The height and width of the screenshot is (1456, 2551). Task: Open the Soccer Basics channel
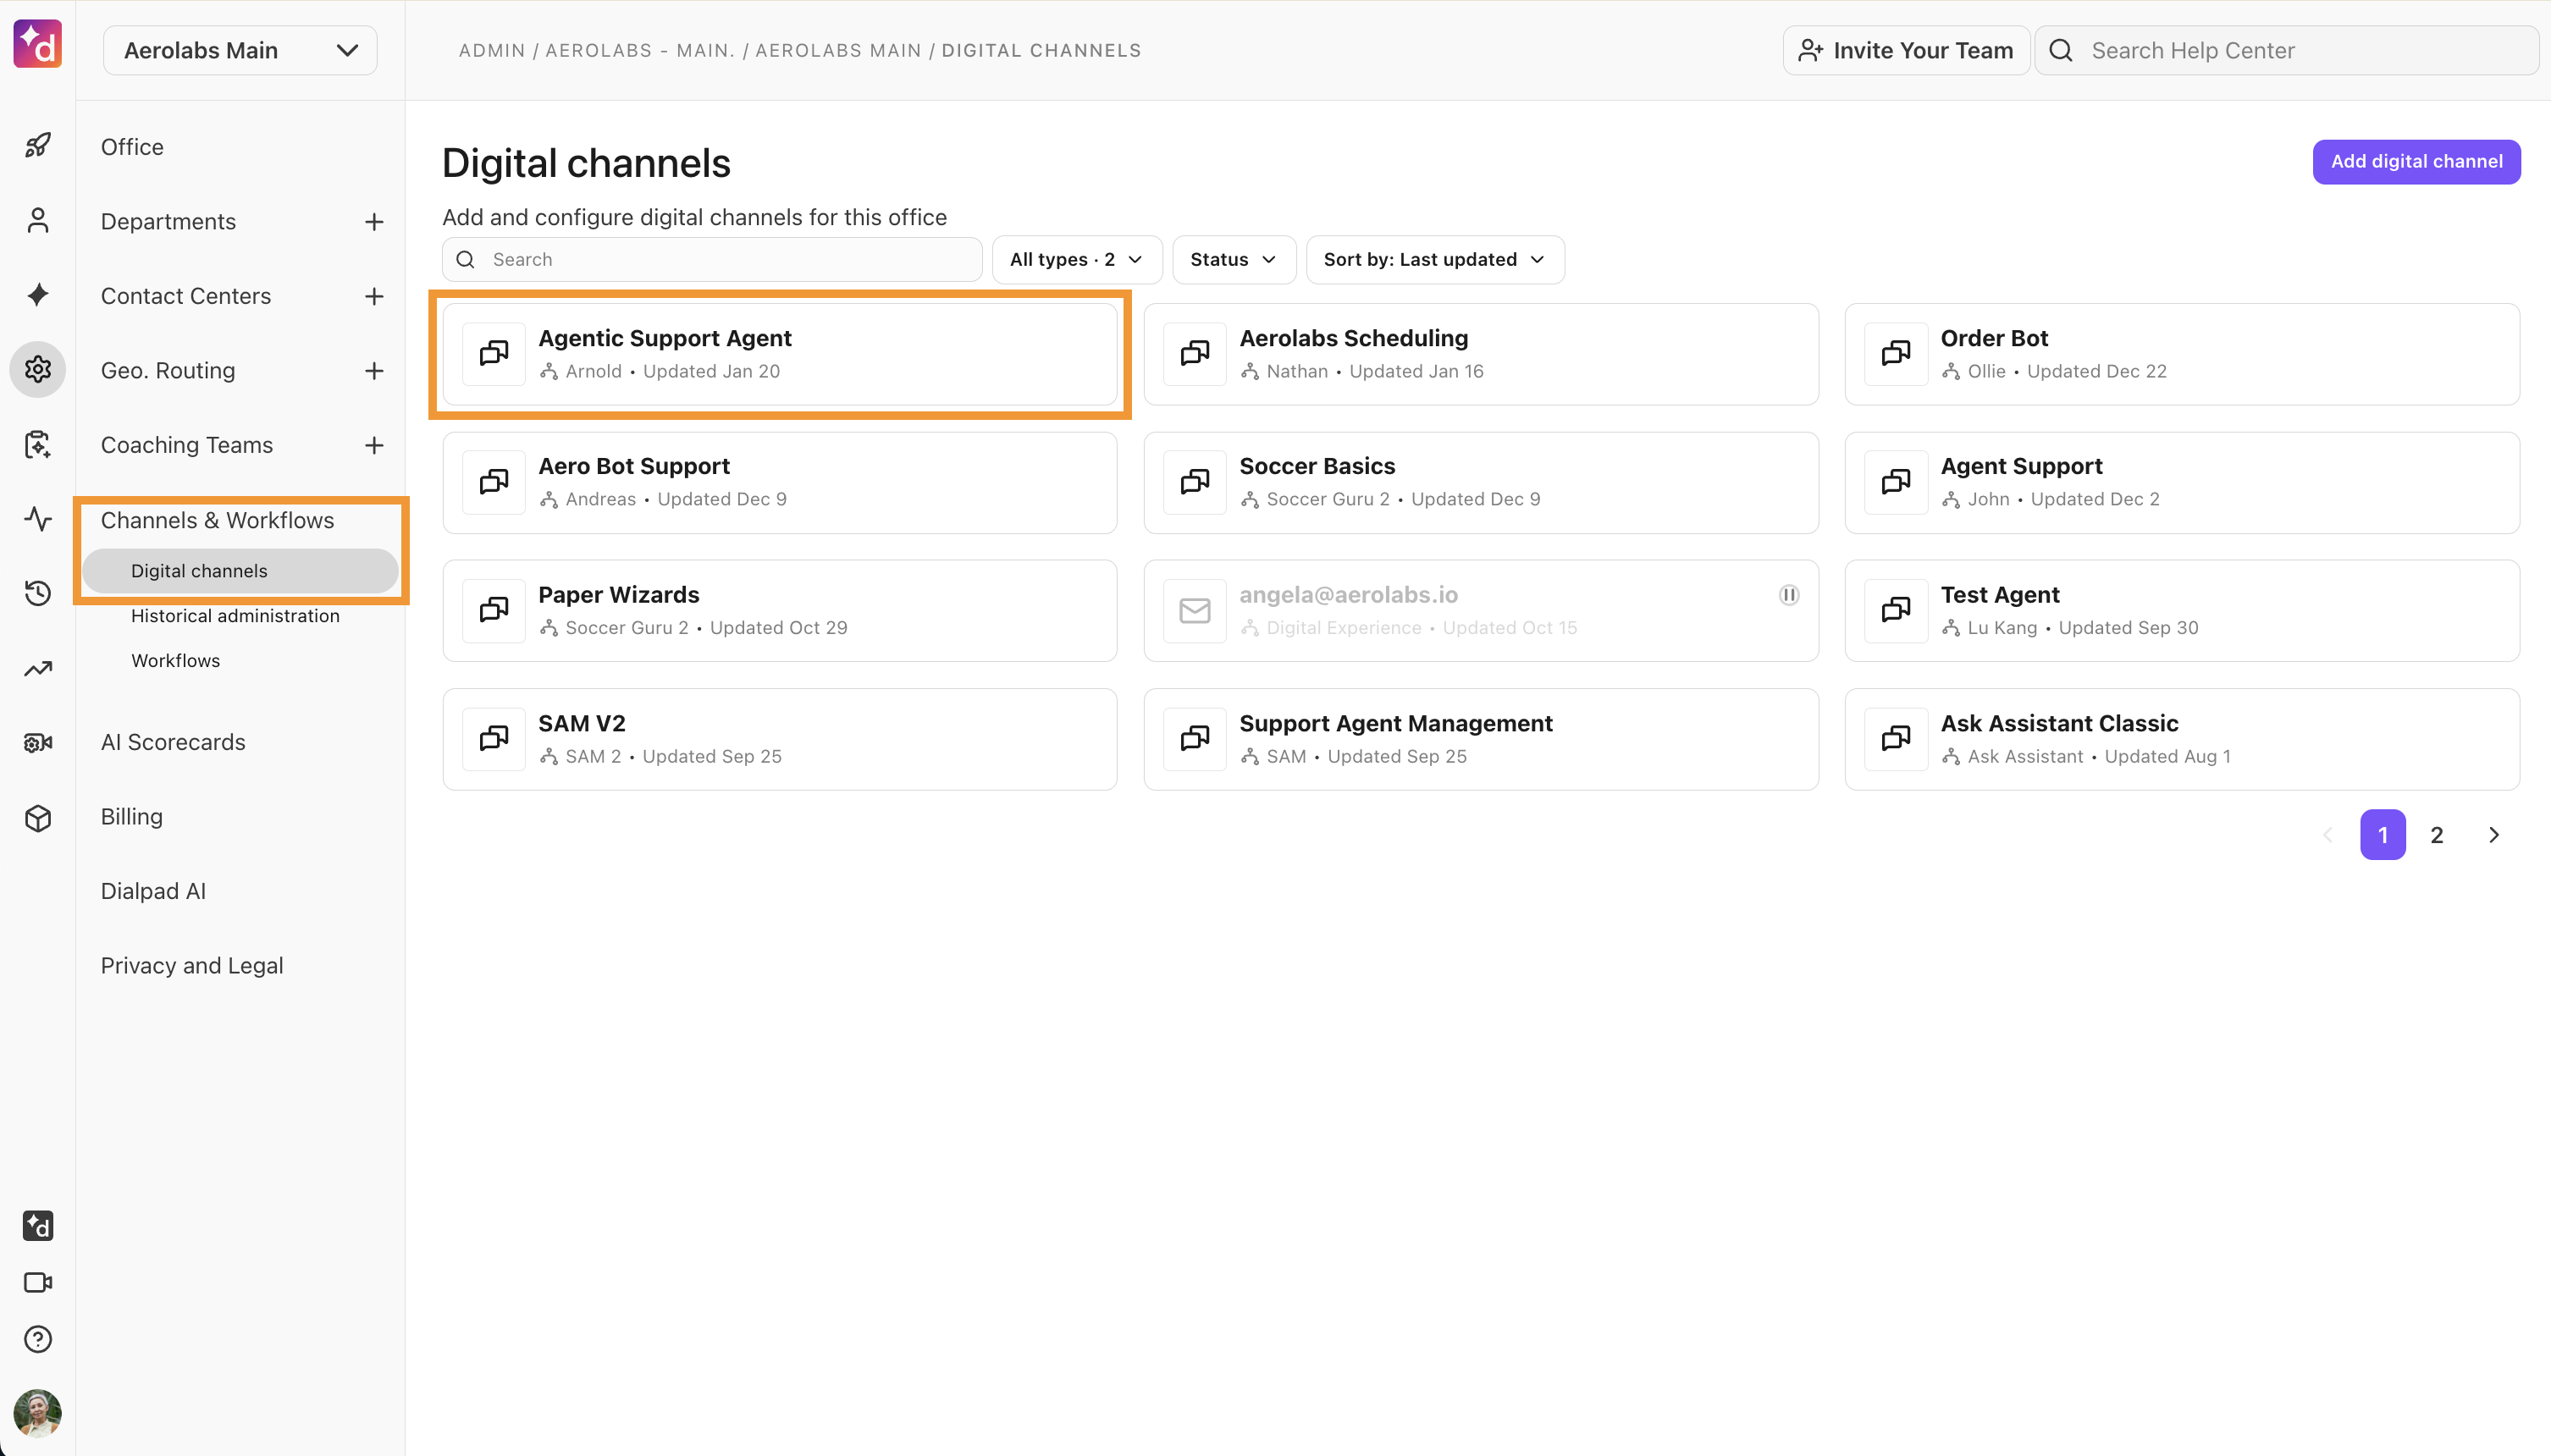pyautogui.click(x=1481, y=483)
